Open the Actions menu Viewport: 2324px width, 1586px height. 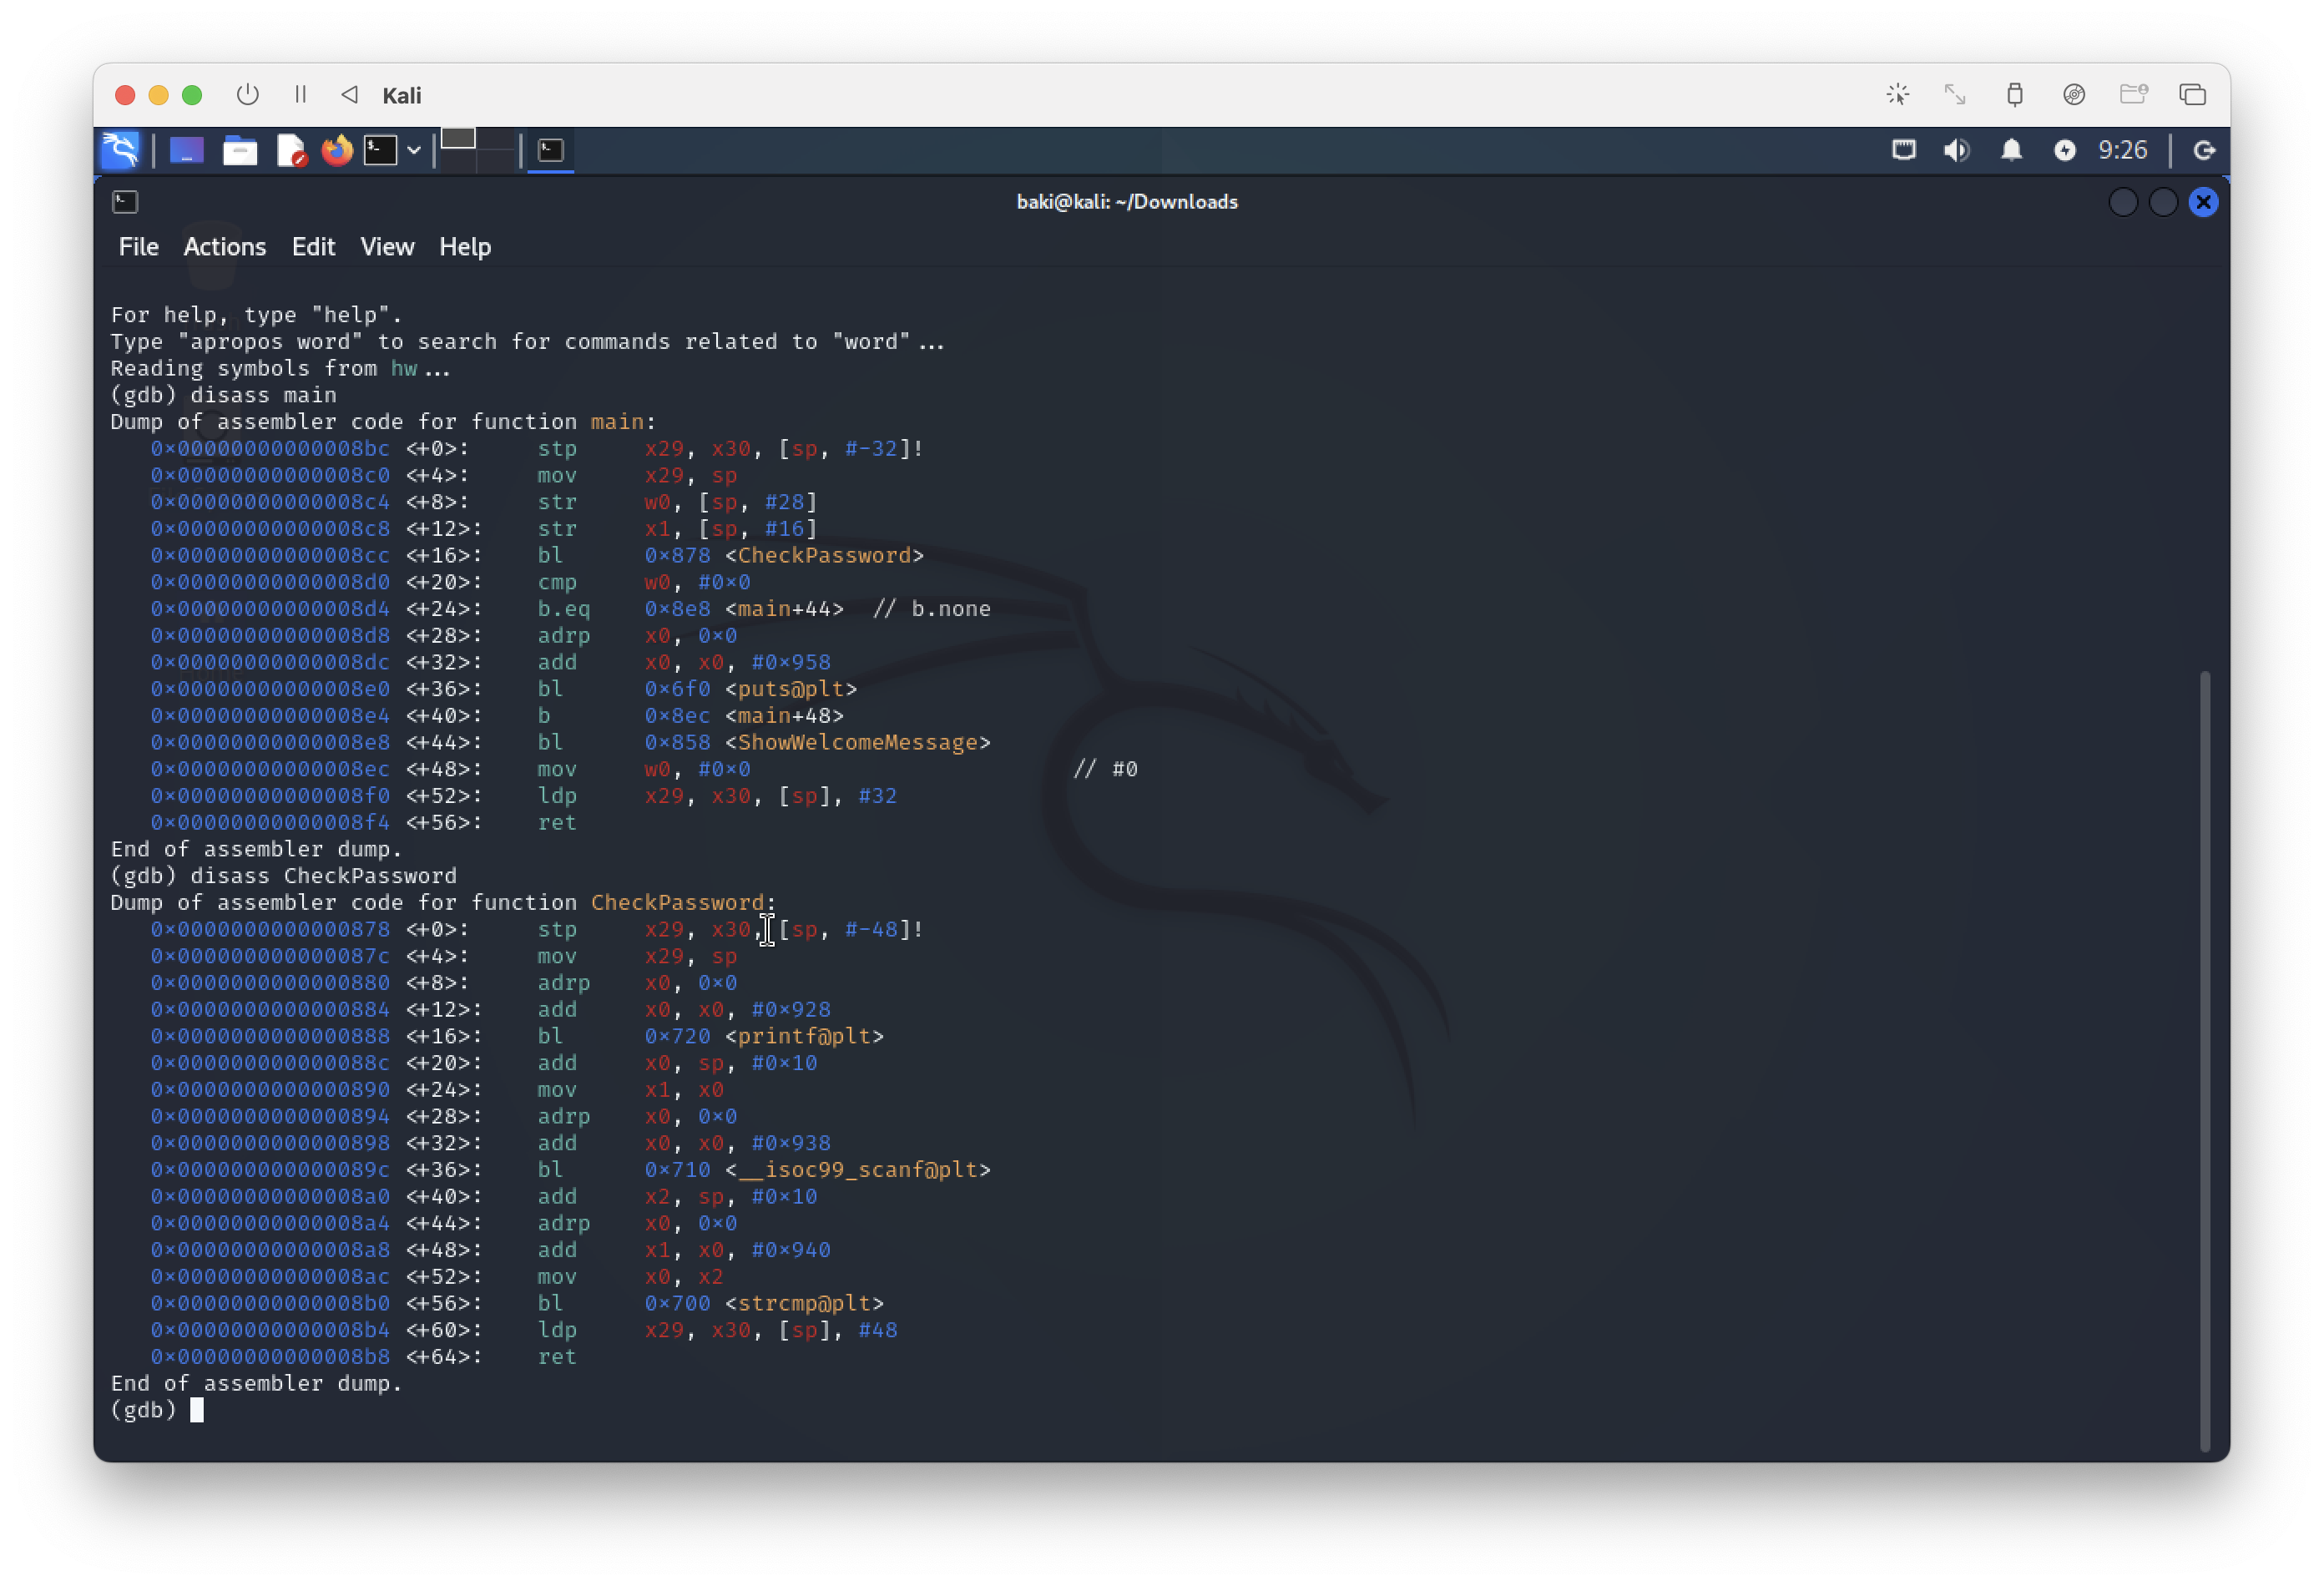224,247
